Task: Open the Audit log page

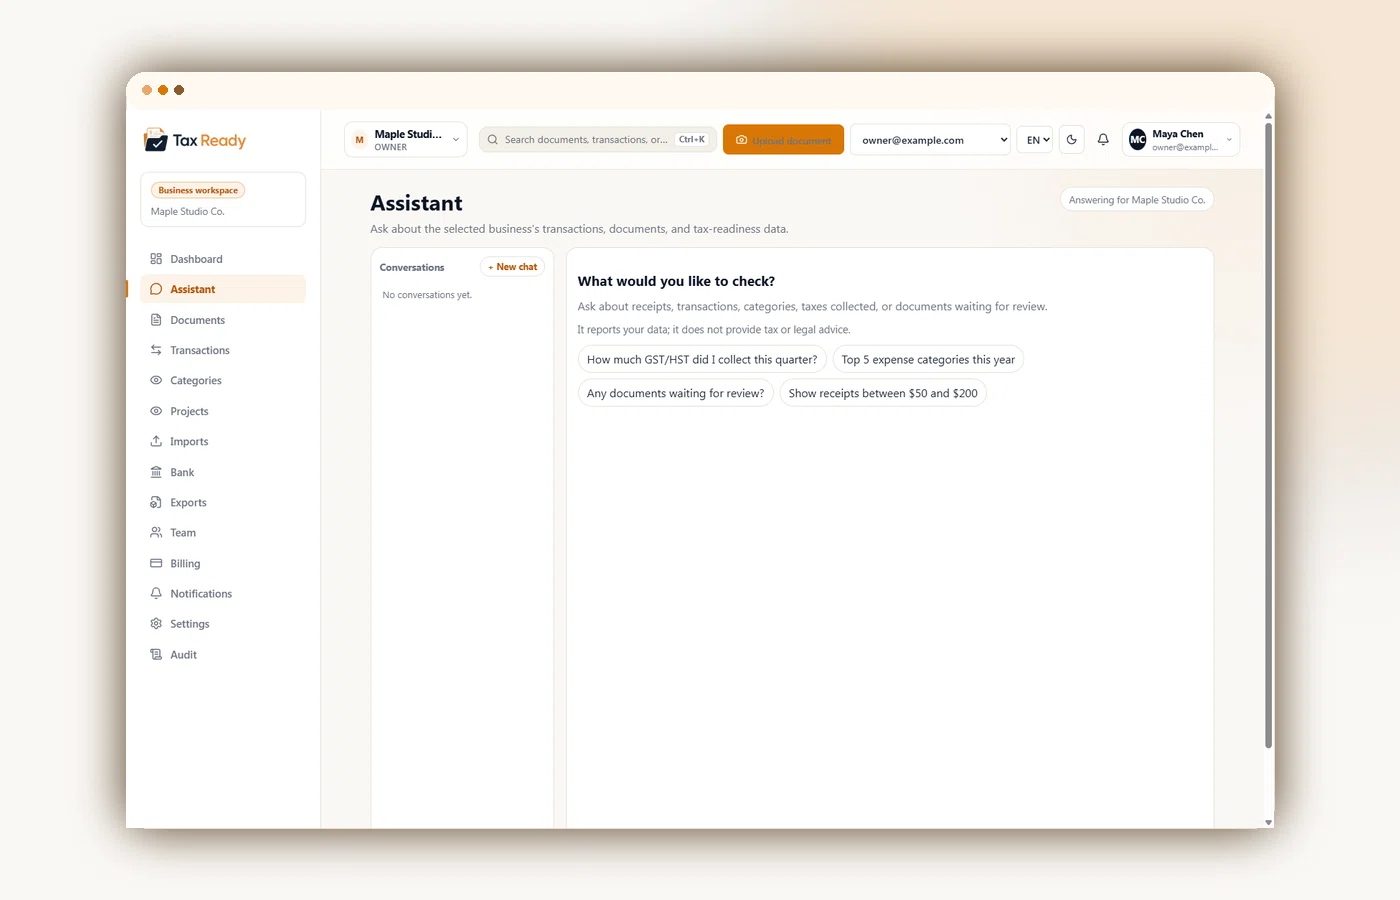Action: pyautogui.click(x=223, y=654)
